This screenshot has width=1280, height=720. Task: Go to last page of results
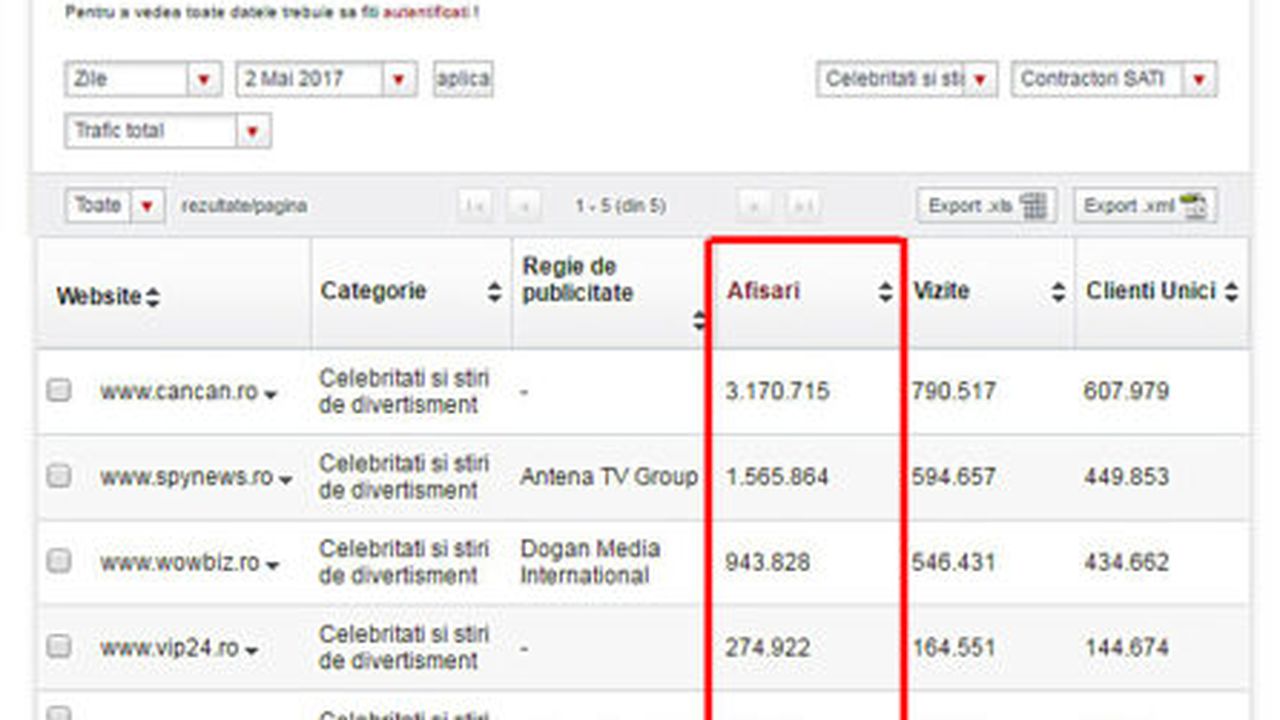(x=802, y=206)
